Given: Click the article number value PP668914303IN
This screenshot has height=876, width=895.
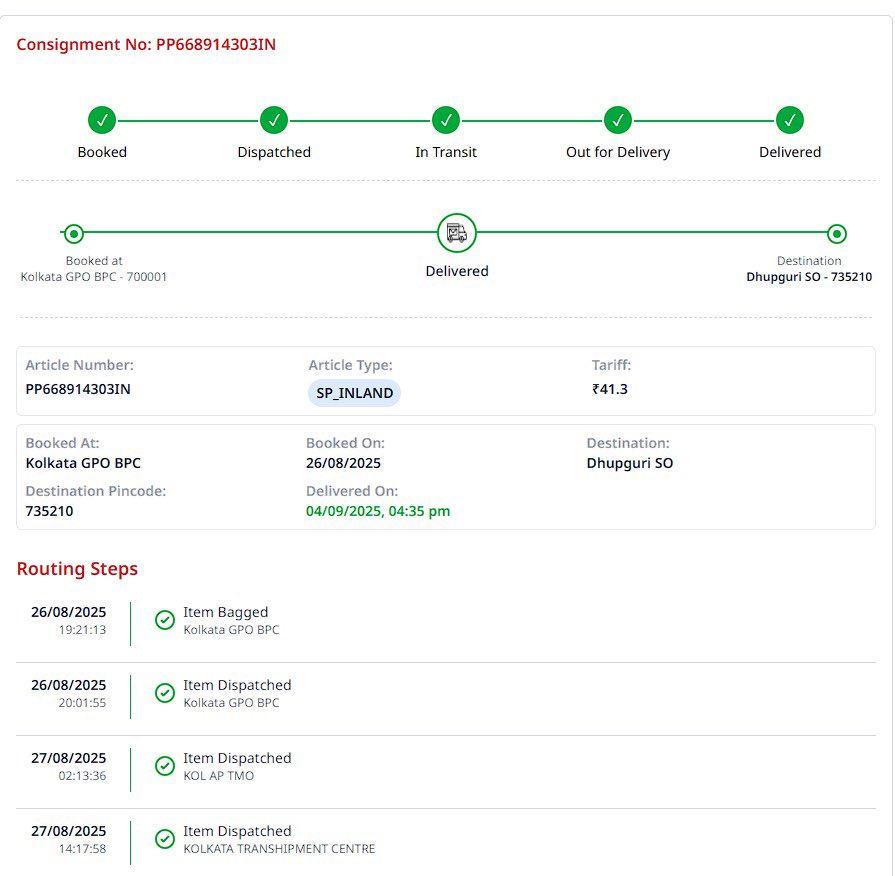Looking at the screenshot, I should point(78,389).
